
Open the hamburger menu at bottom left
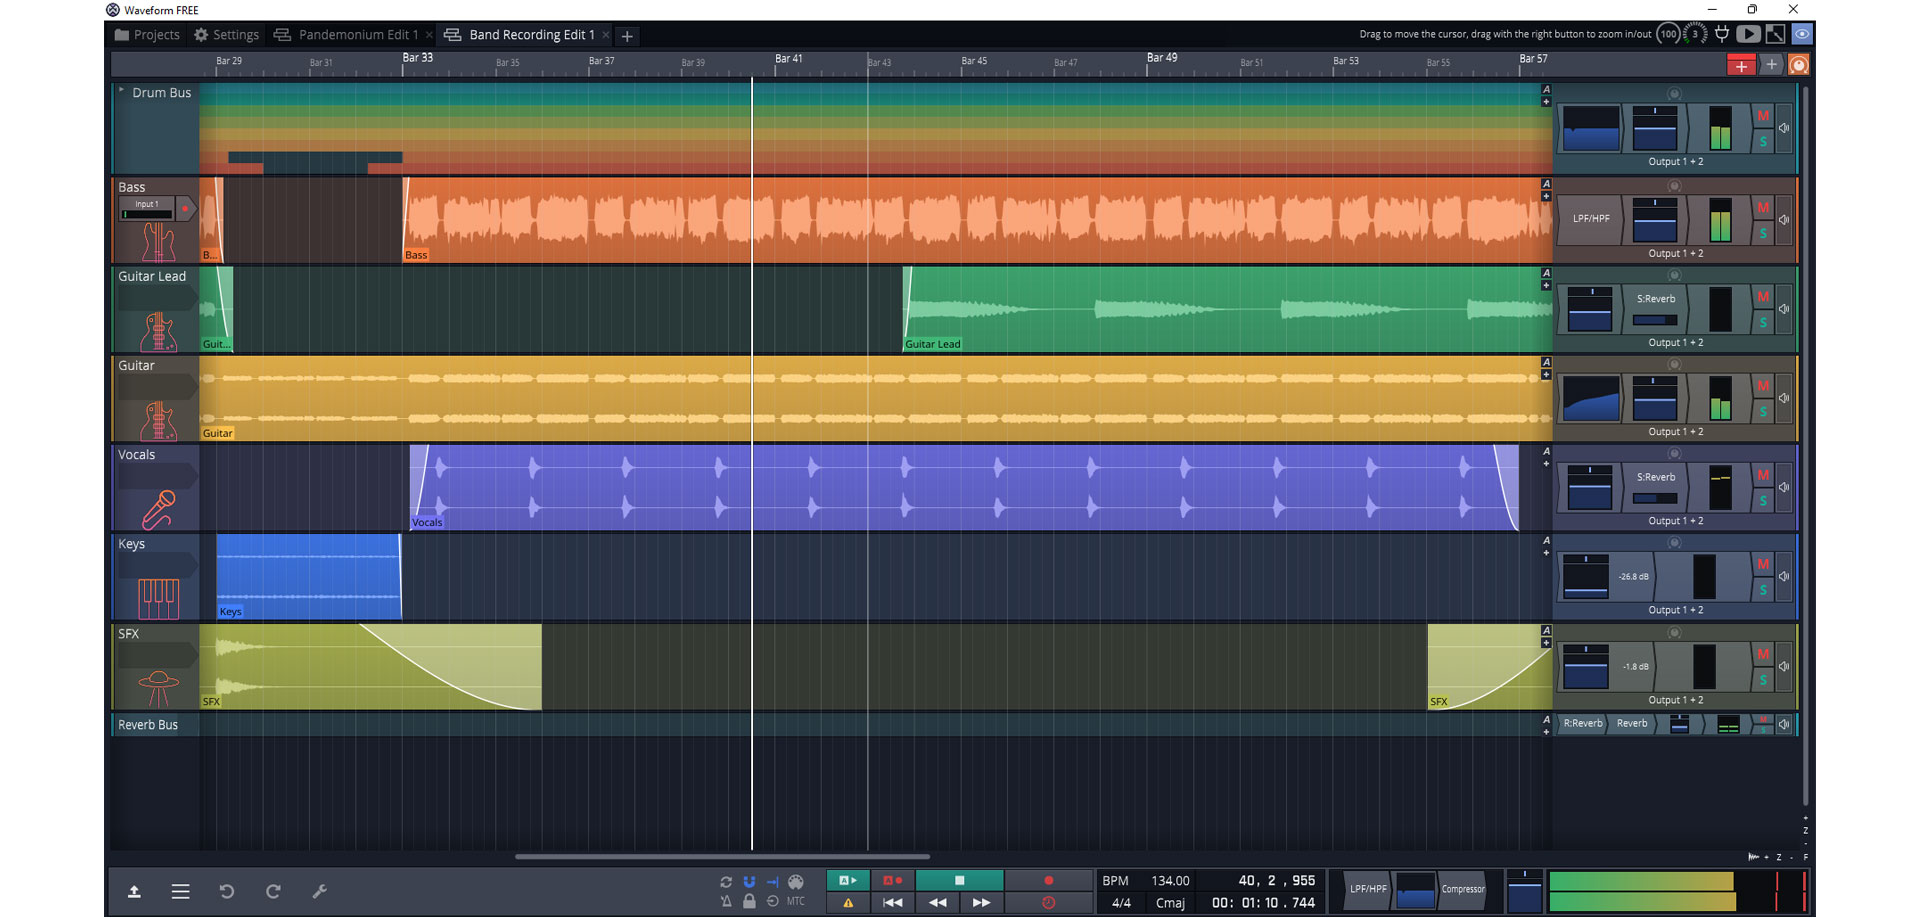[x=180, y=892]
